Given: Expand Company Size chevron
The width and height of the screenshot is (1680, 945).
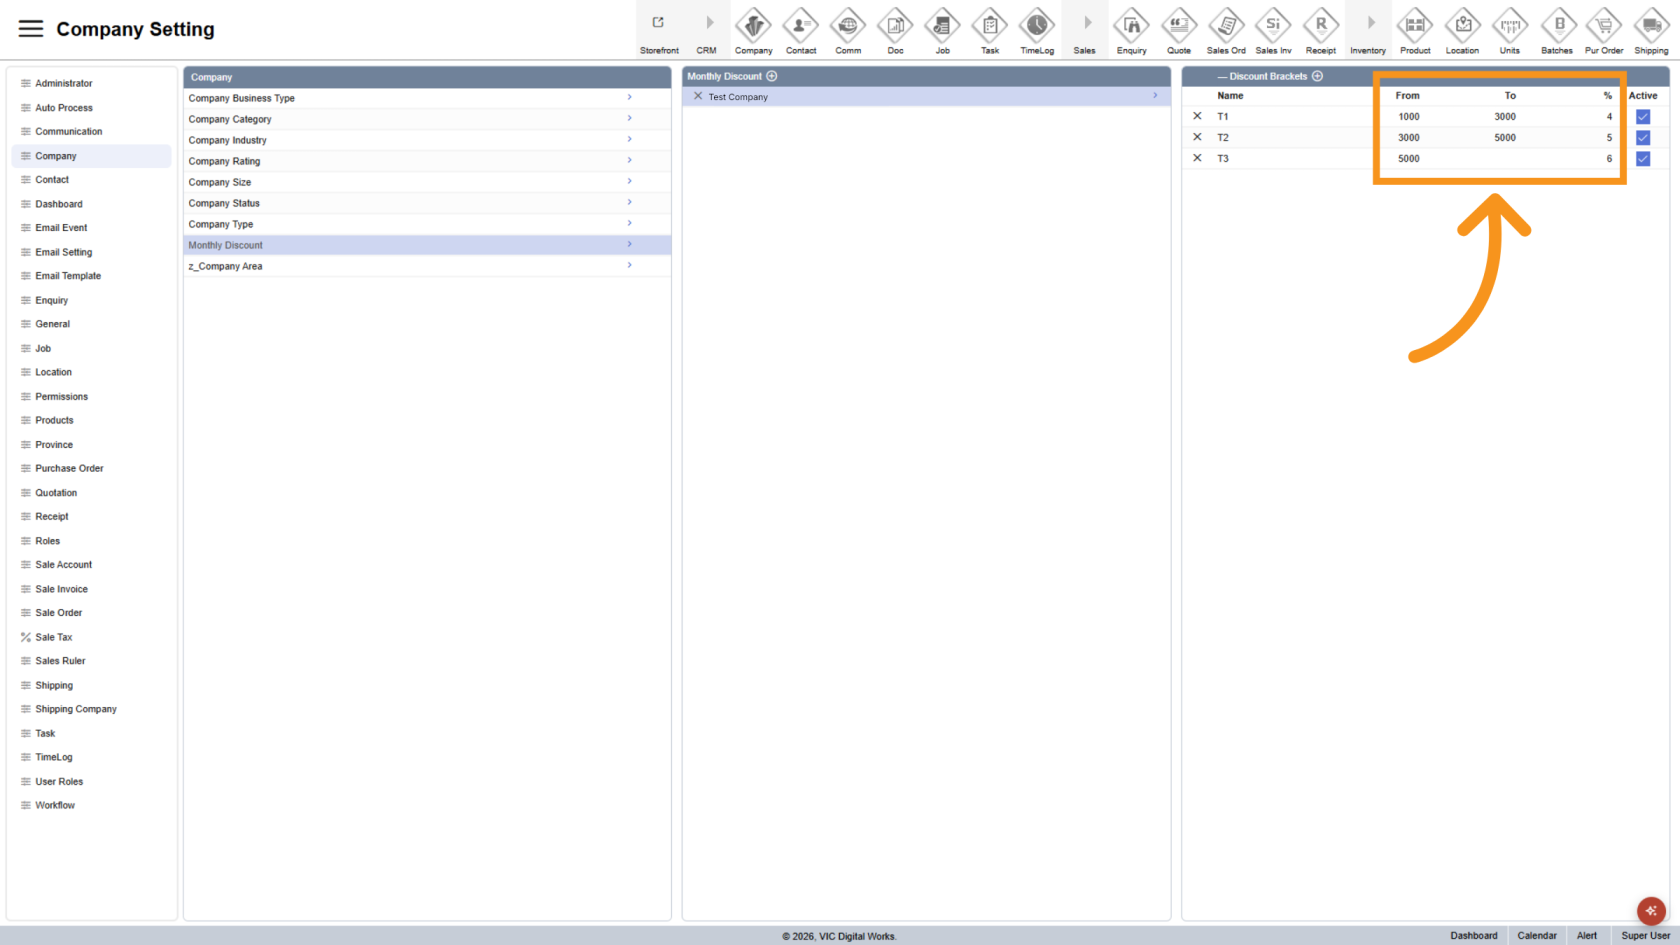Looking at the screenshot, I should (629, 181).
